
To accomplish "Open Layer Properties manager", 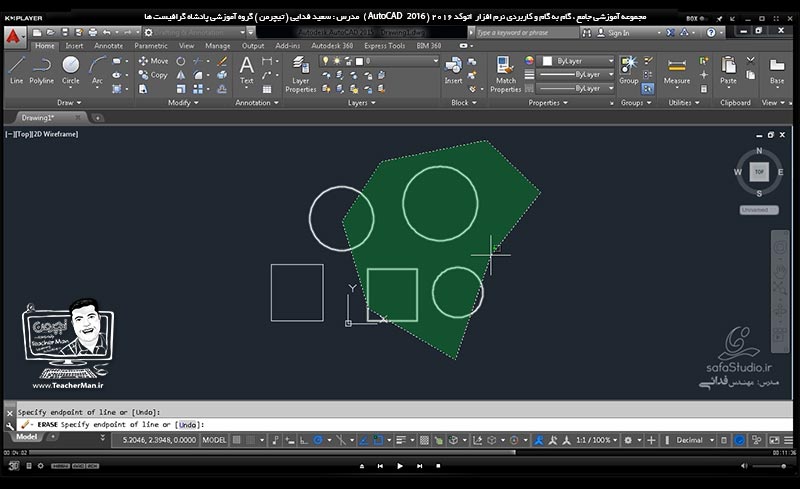I will (301, 75).
